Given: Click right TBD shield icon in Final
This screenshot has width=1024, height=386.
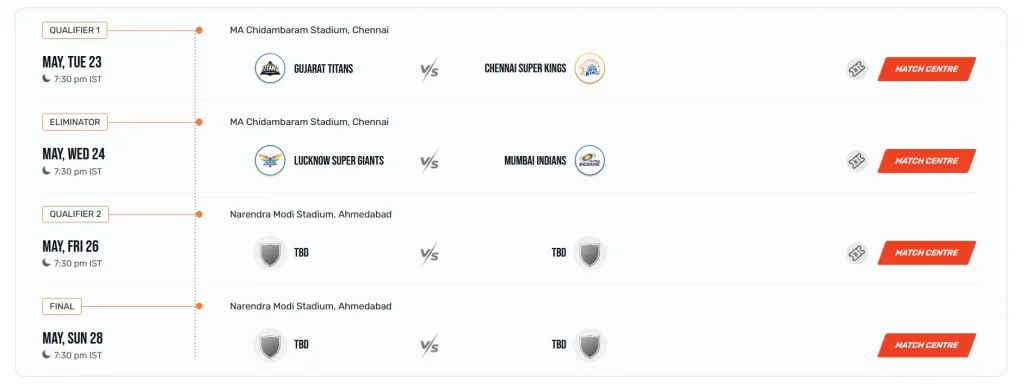Looking at the screenshot, I should 590,345.
